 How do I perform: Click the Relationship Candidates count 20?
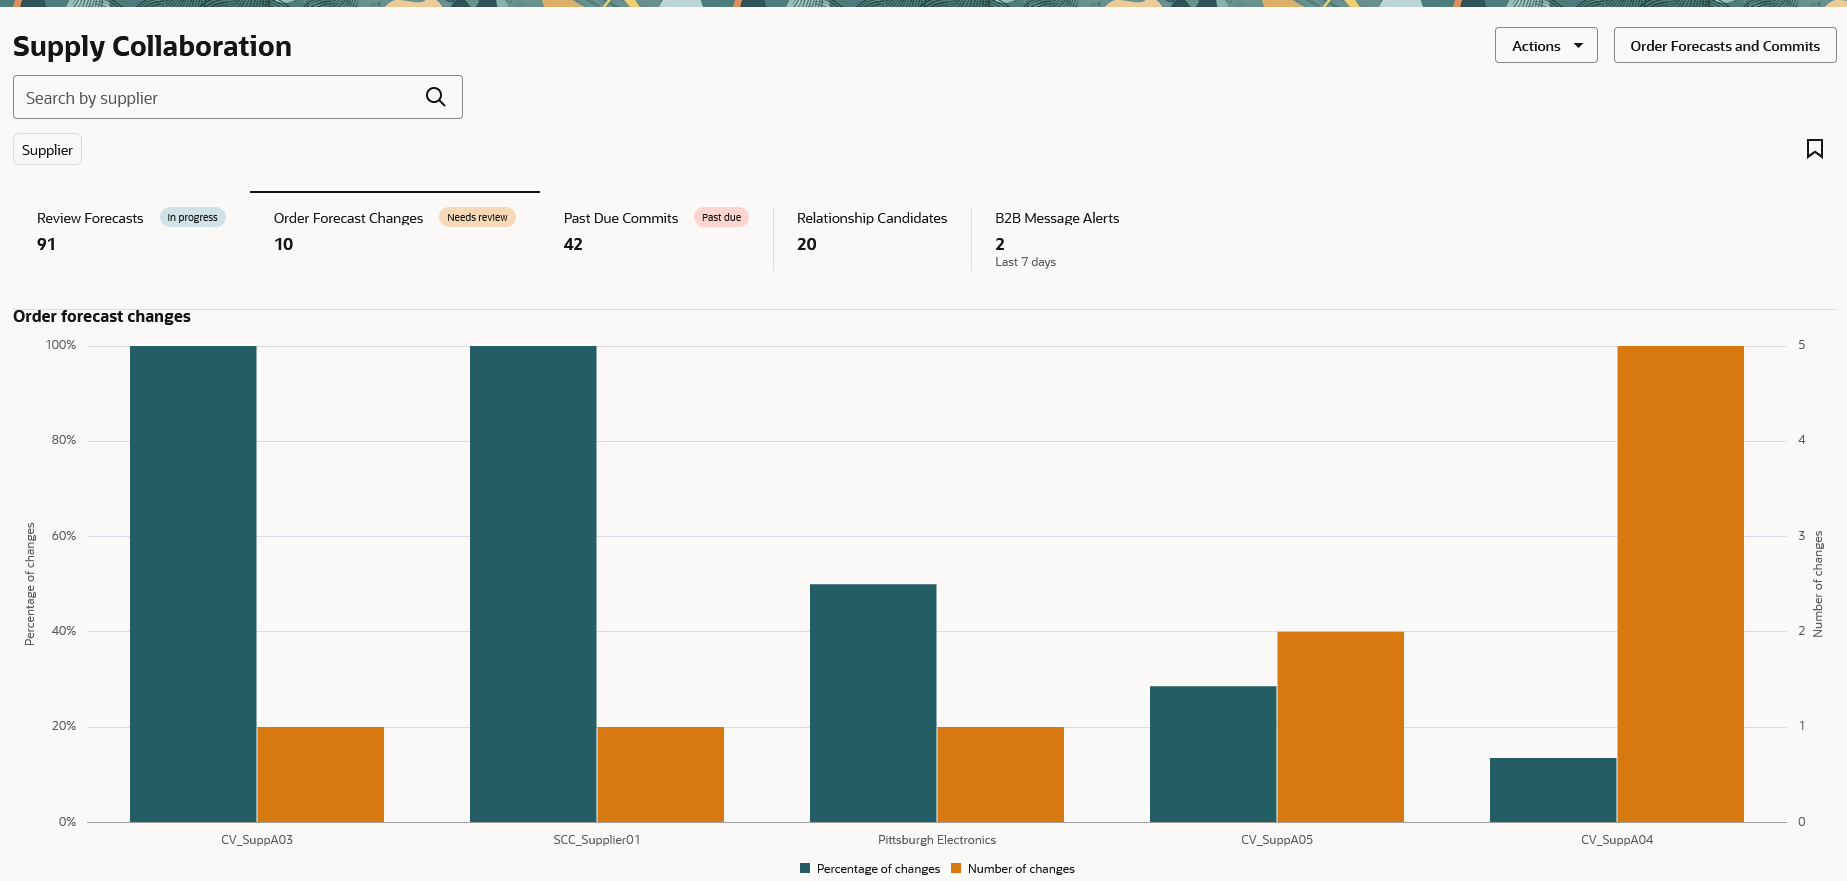tap(807, 244)
